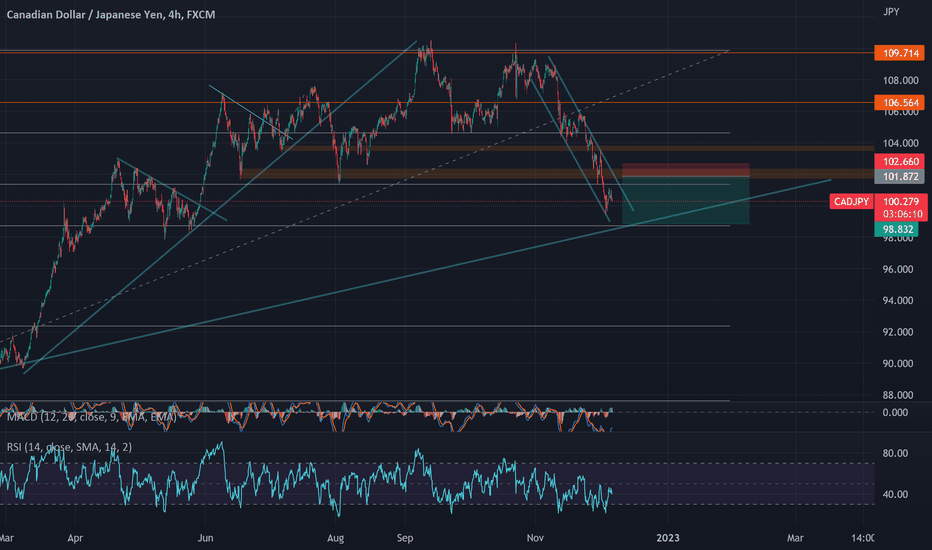The image size is (932, 550).
Task: Click the Sep label on the time axis
Action: (405, 538)
